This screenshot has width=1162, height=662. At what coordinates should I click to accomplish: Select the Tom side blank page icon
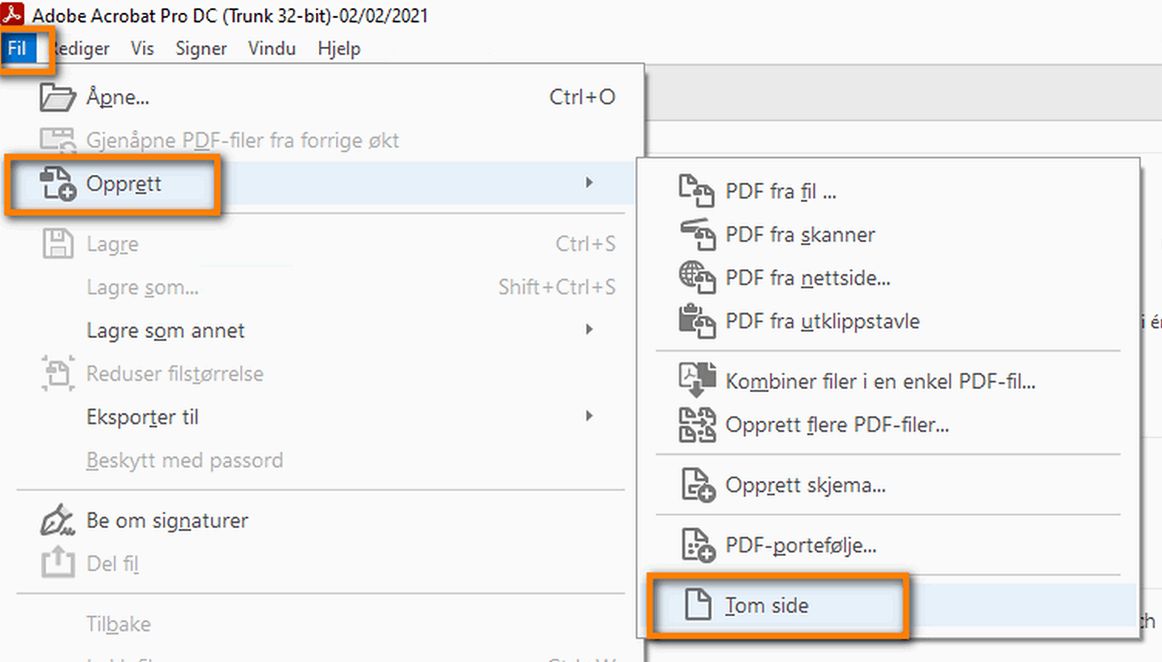click(x=700, y=605)
